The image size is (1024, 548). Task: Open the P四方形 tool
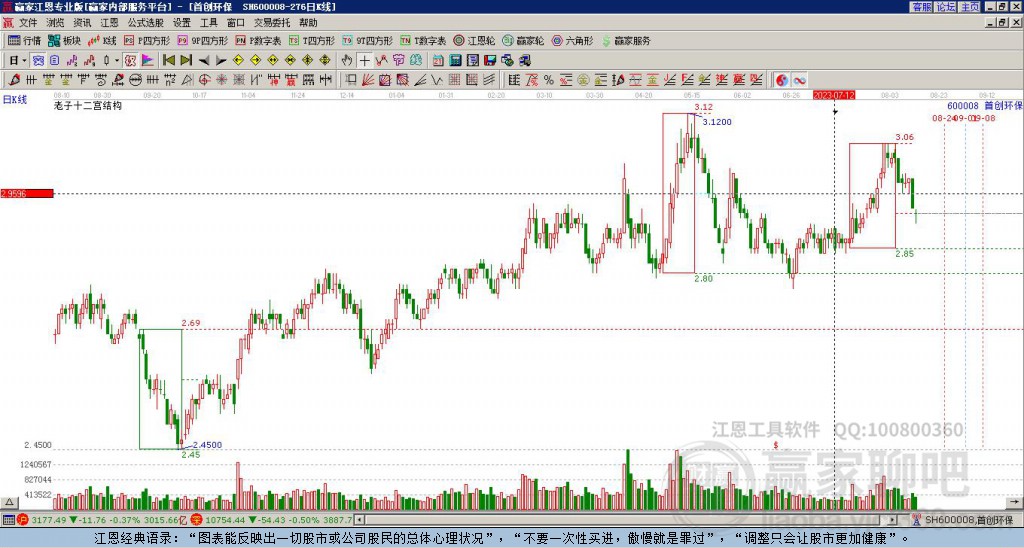pos(148,40)
